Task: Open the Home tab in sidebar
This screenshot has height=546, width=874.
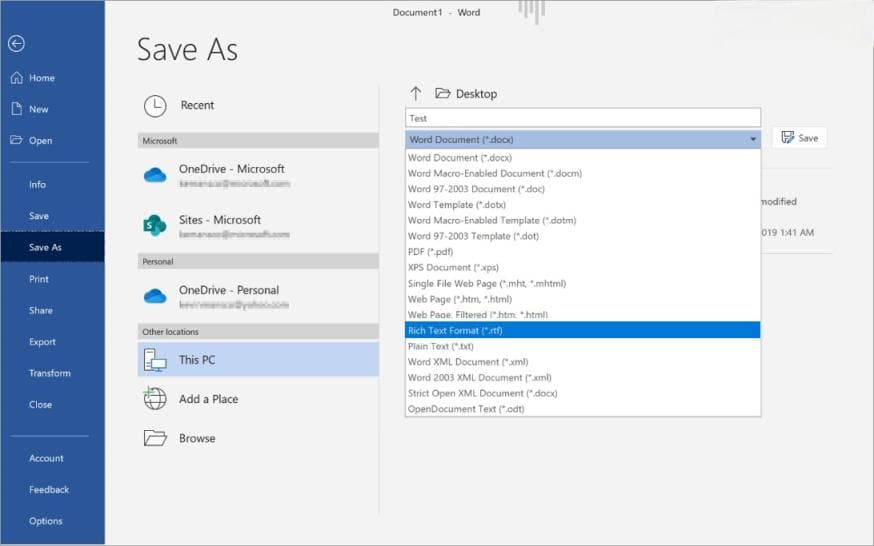Action: pos(52,77)
